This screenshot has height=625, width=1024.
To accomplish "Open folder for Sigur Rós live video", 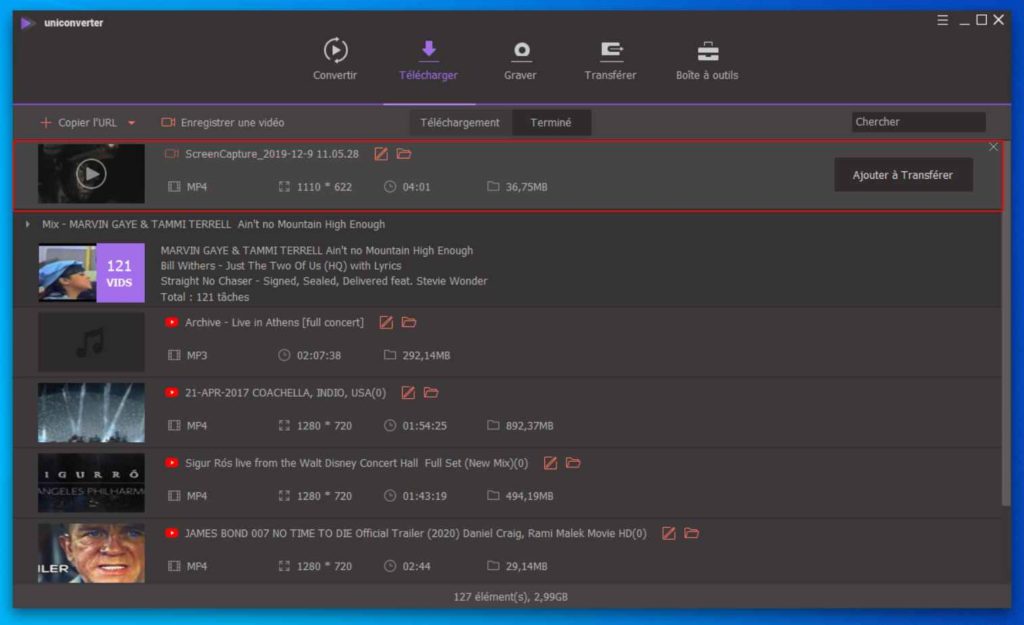I will coord(573,463).
